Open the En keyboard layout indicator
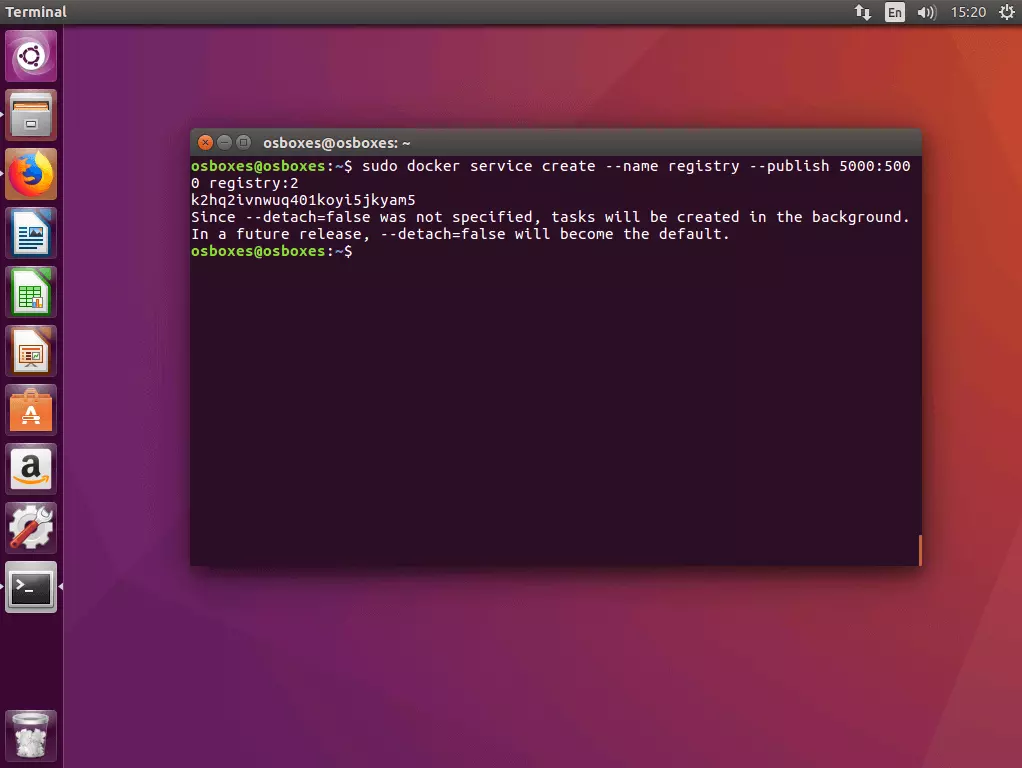 [895, 12]
